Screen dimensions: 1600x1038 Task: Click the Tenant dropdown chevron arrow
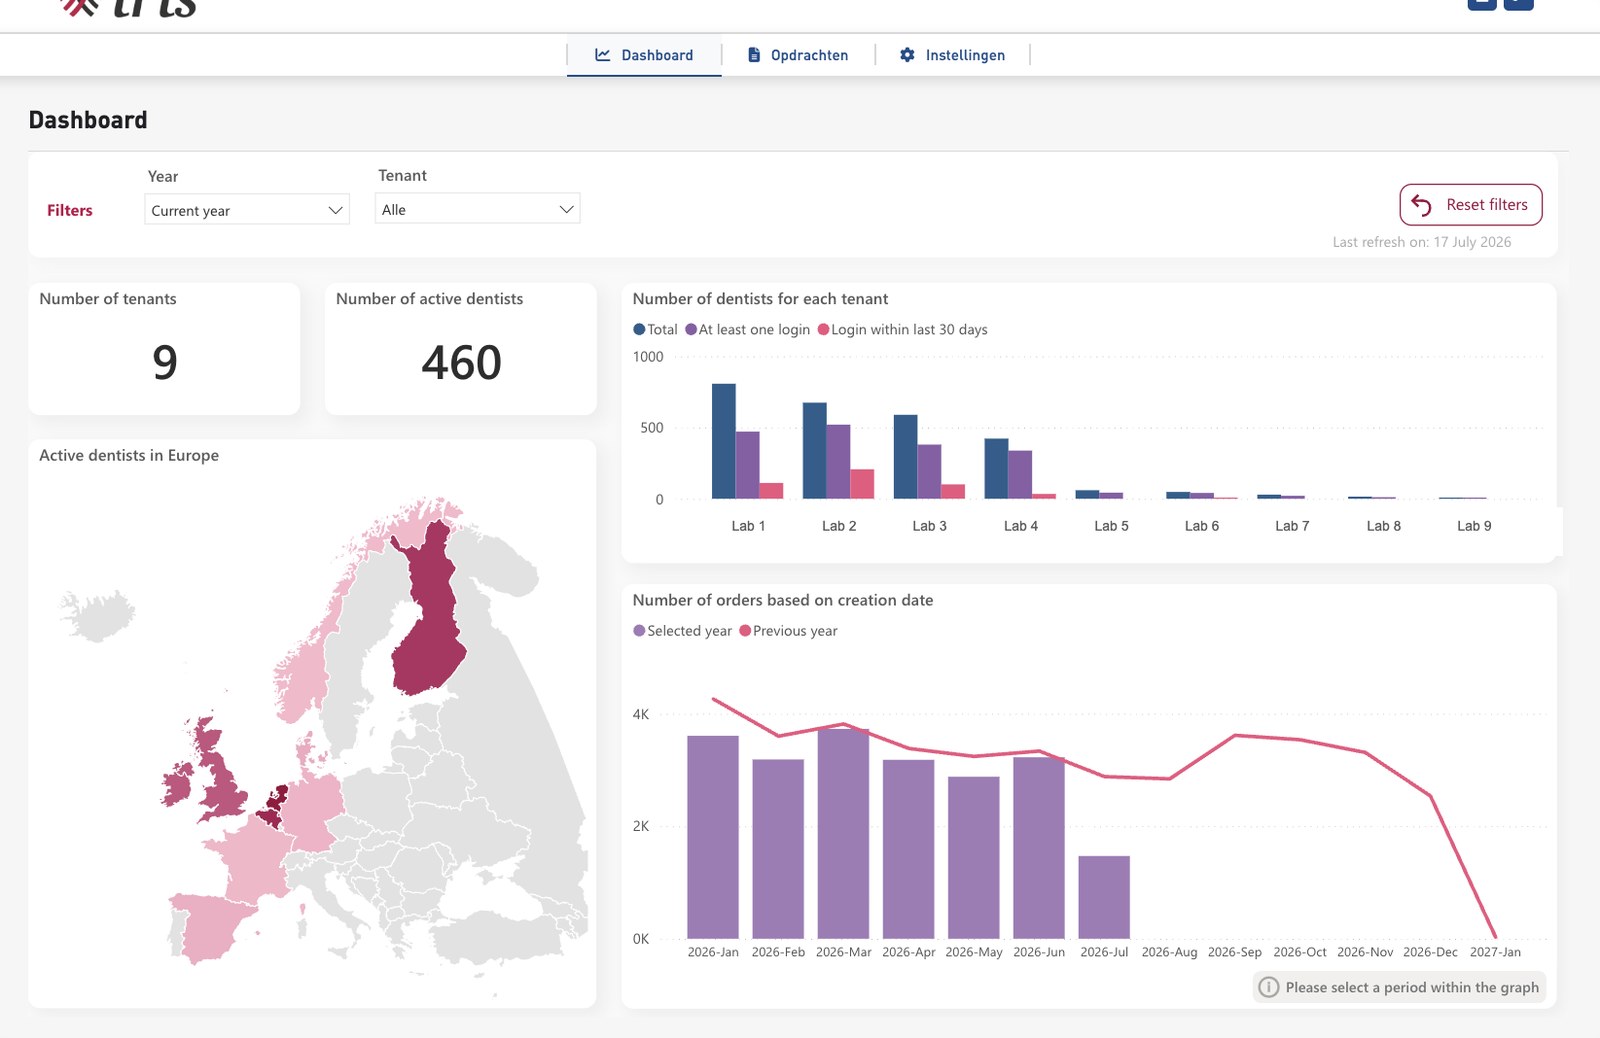coord(566,209)
